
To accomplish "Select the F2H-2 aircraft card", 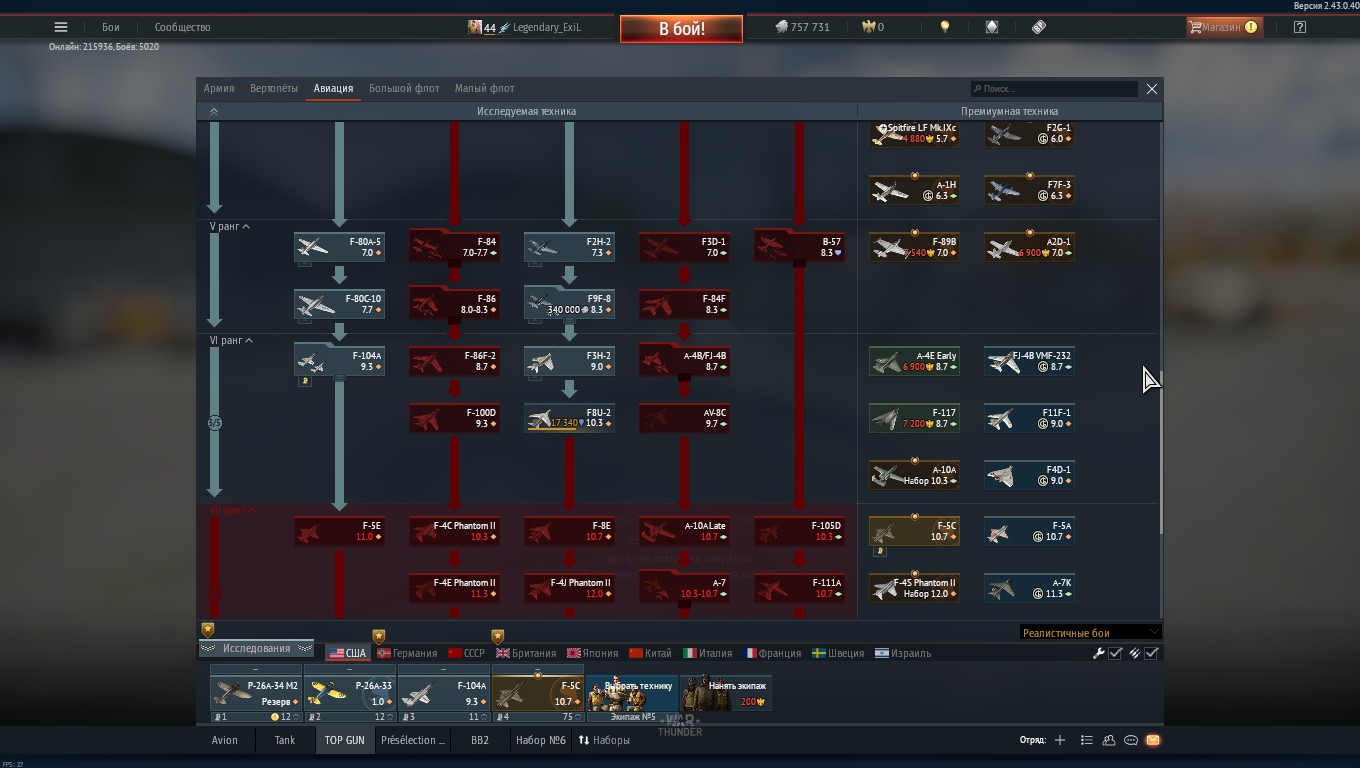I will [569, 247].
